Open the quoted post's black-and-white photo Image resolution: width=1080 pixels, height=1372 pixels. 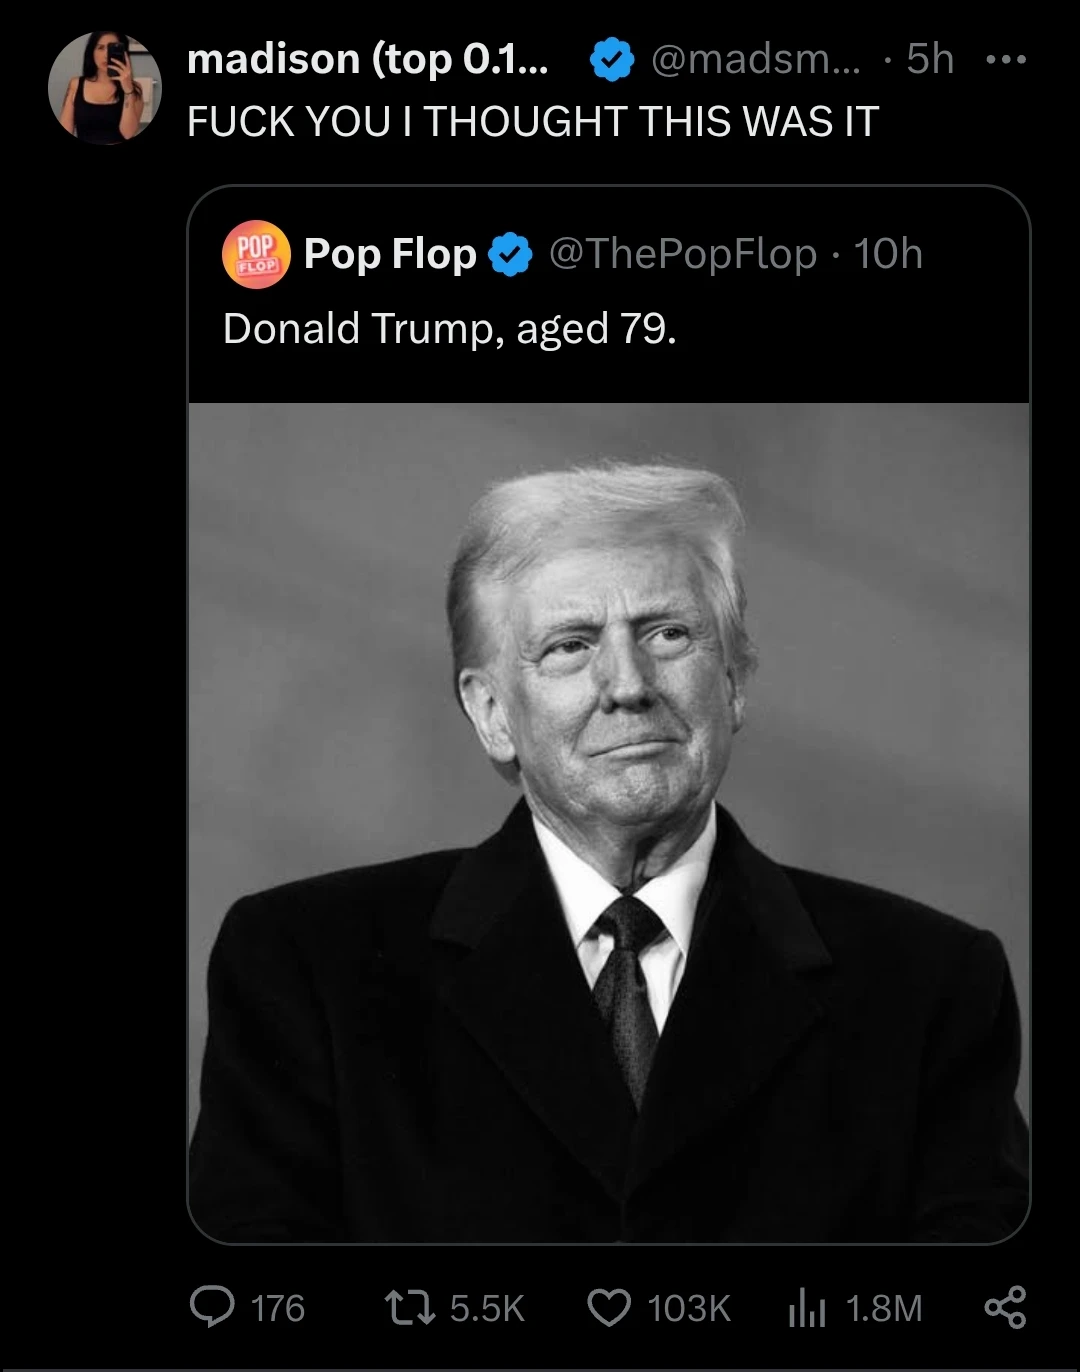[x=608, y=822]
